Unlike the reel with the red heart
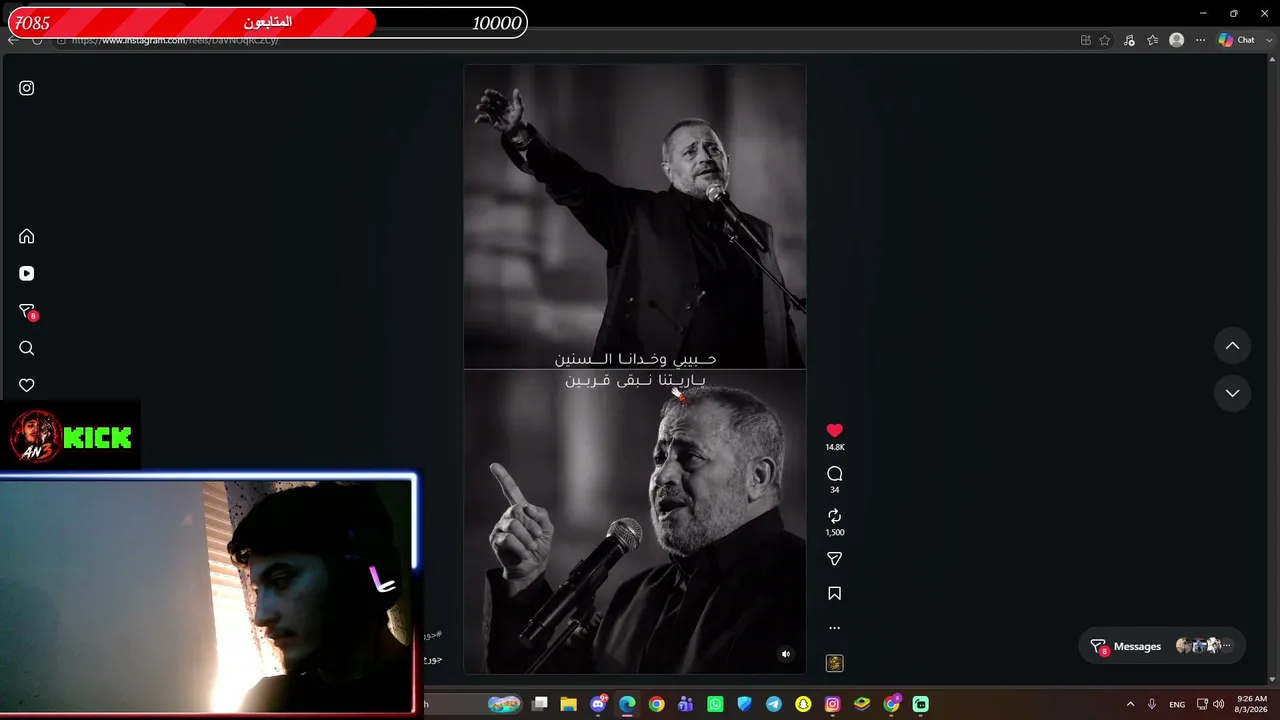1280x720 pixels. pyautogui.click(x=835, y=430)
